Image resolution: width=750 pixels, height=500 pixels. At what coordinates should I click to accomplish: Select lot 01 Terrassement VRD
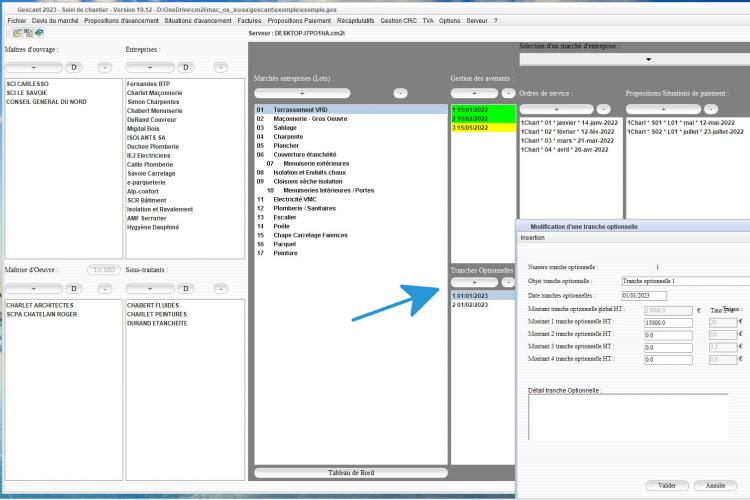pos(351,110)
